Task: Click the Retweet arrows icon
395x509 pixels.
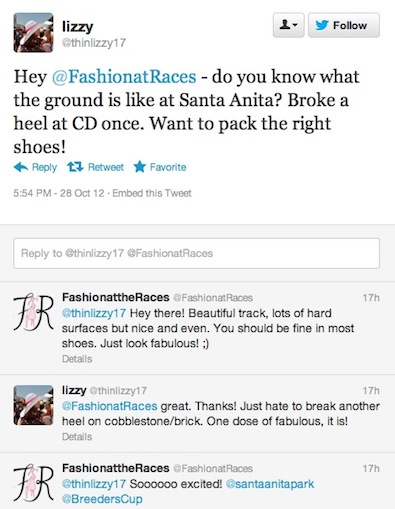Action: click(75, 167)
